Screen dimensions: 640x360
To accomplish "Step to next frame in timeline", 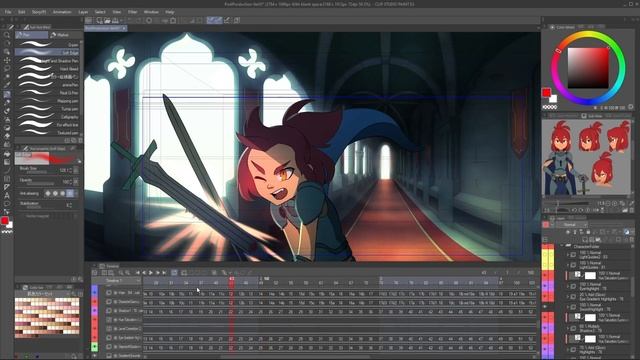I will [x=158, y=273].
